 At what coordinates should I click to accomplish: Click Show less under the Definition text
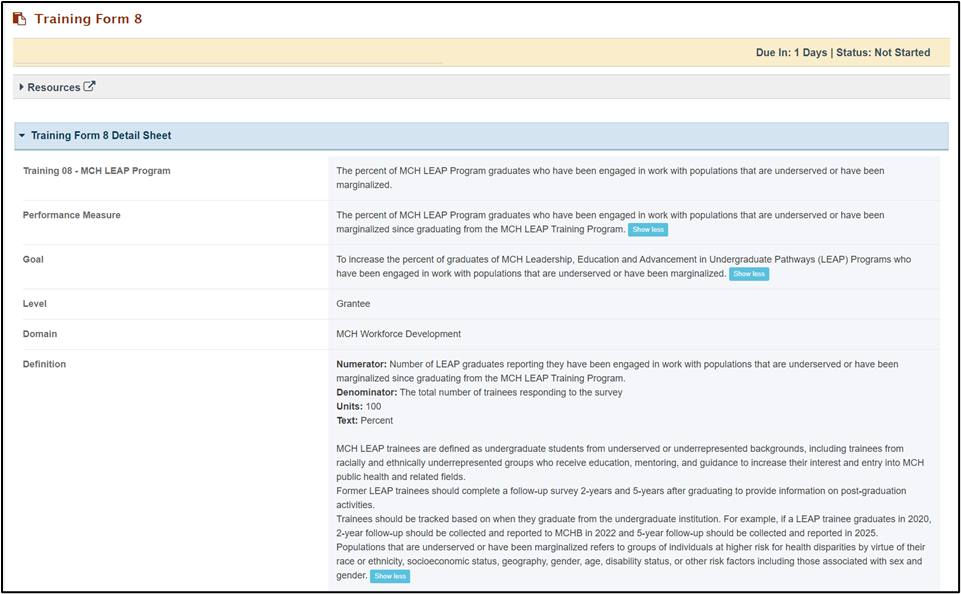(390, 576)
